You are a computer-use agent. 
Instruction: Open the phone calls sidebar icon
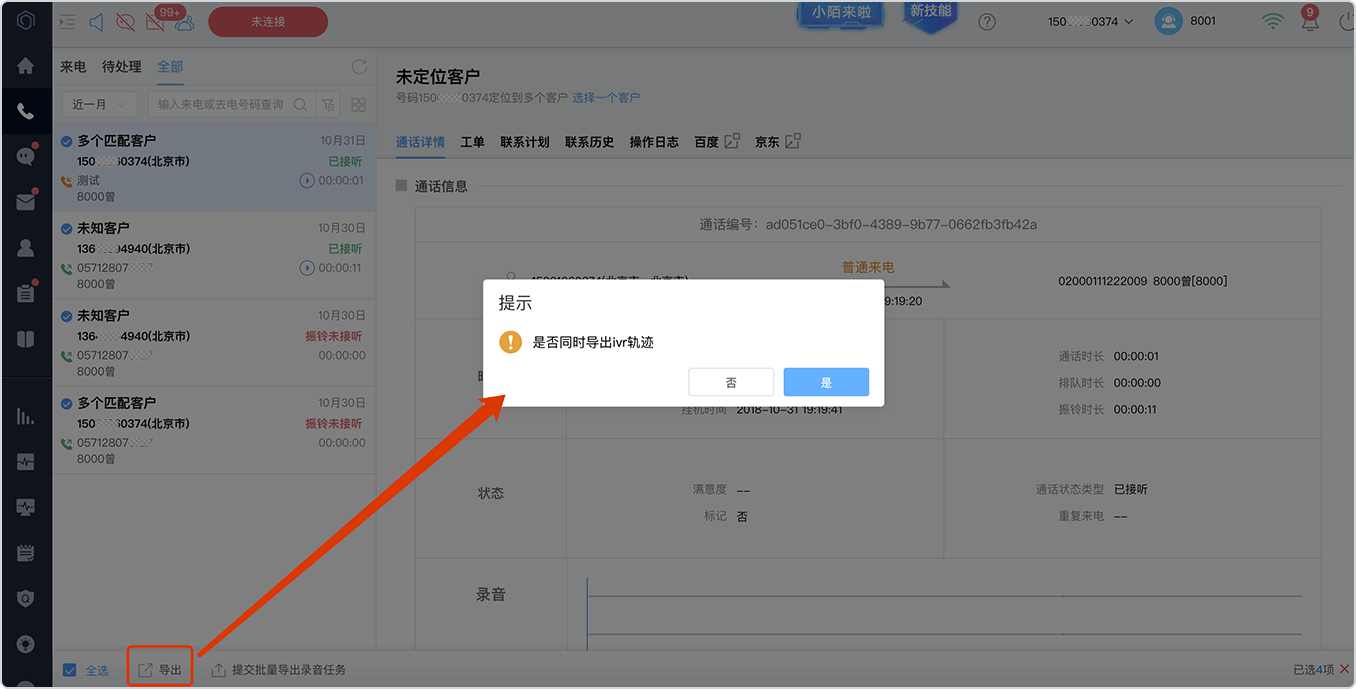tap(26, 111)
